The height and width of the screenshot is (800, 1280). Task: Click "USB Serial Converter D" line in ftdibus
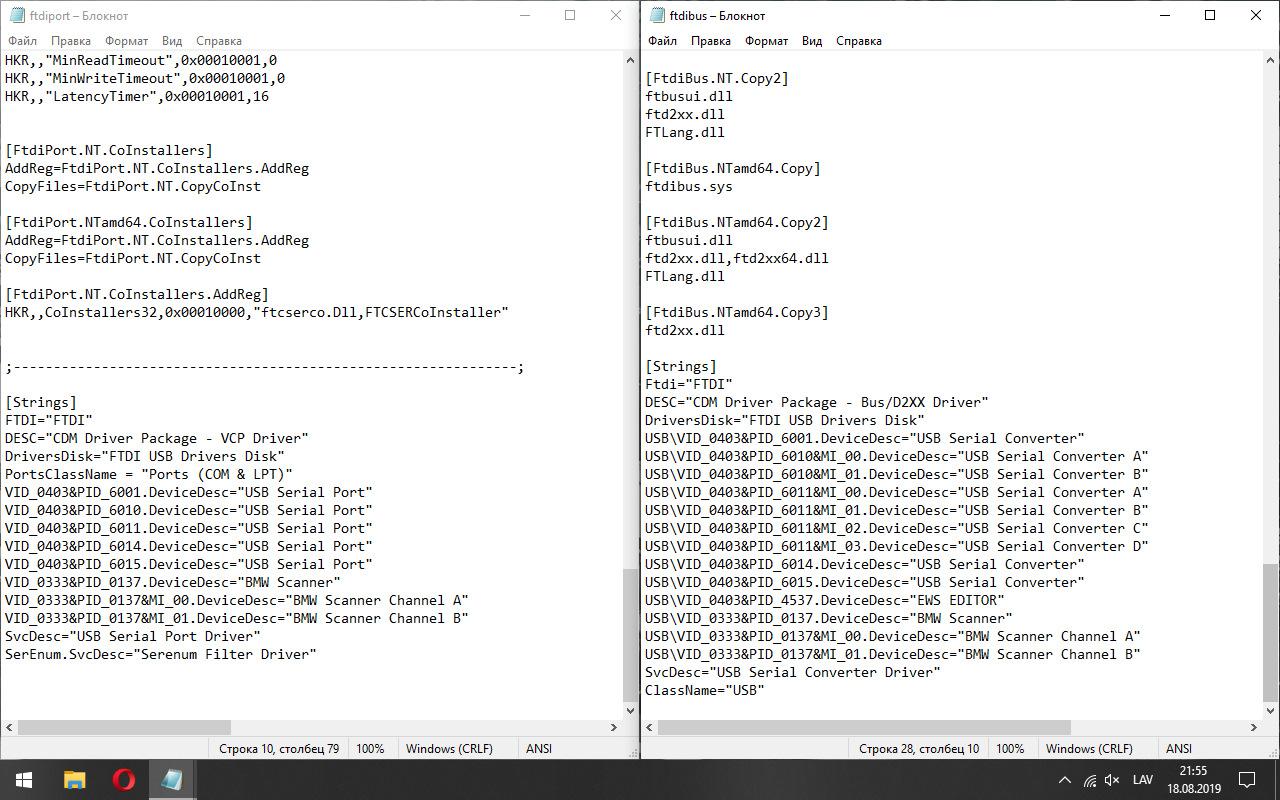(x=897, y=546)
